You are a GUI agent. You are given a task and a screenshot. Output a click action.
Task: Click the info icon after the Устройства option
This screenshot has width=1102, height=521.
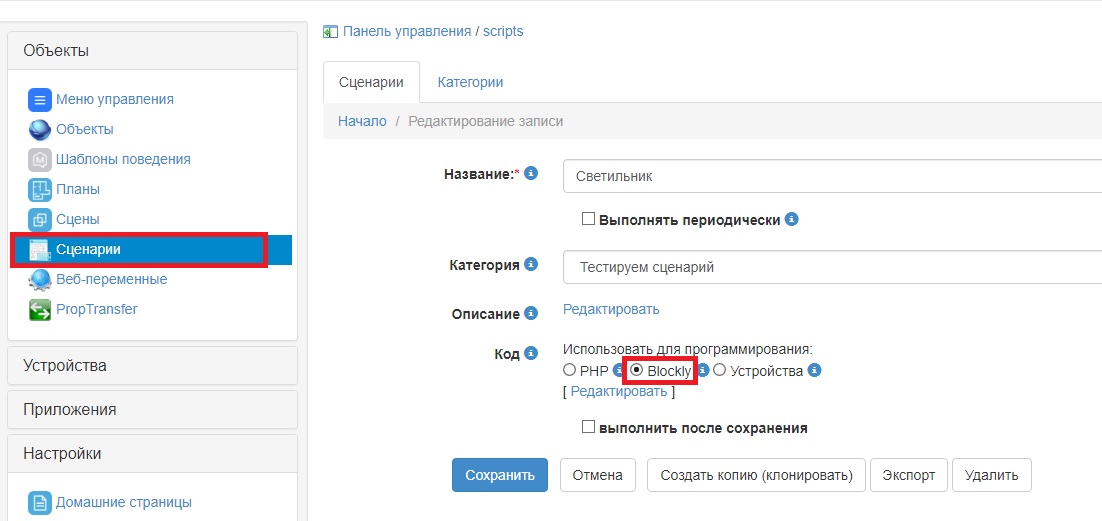(815, 371)
